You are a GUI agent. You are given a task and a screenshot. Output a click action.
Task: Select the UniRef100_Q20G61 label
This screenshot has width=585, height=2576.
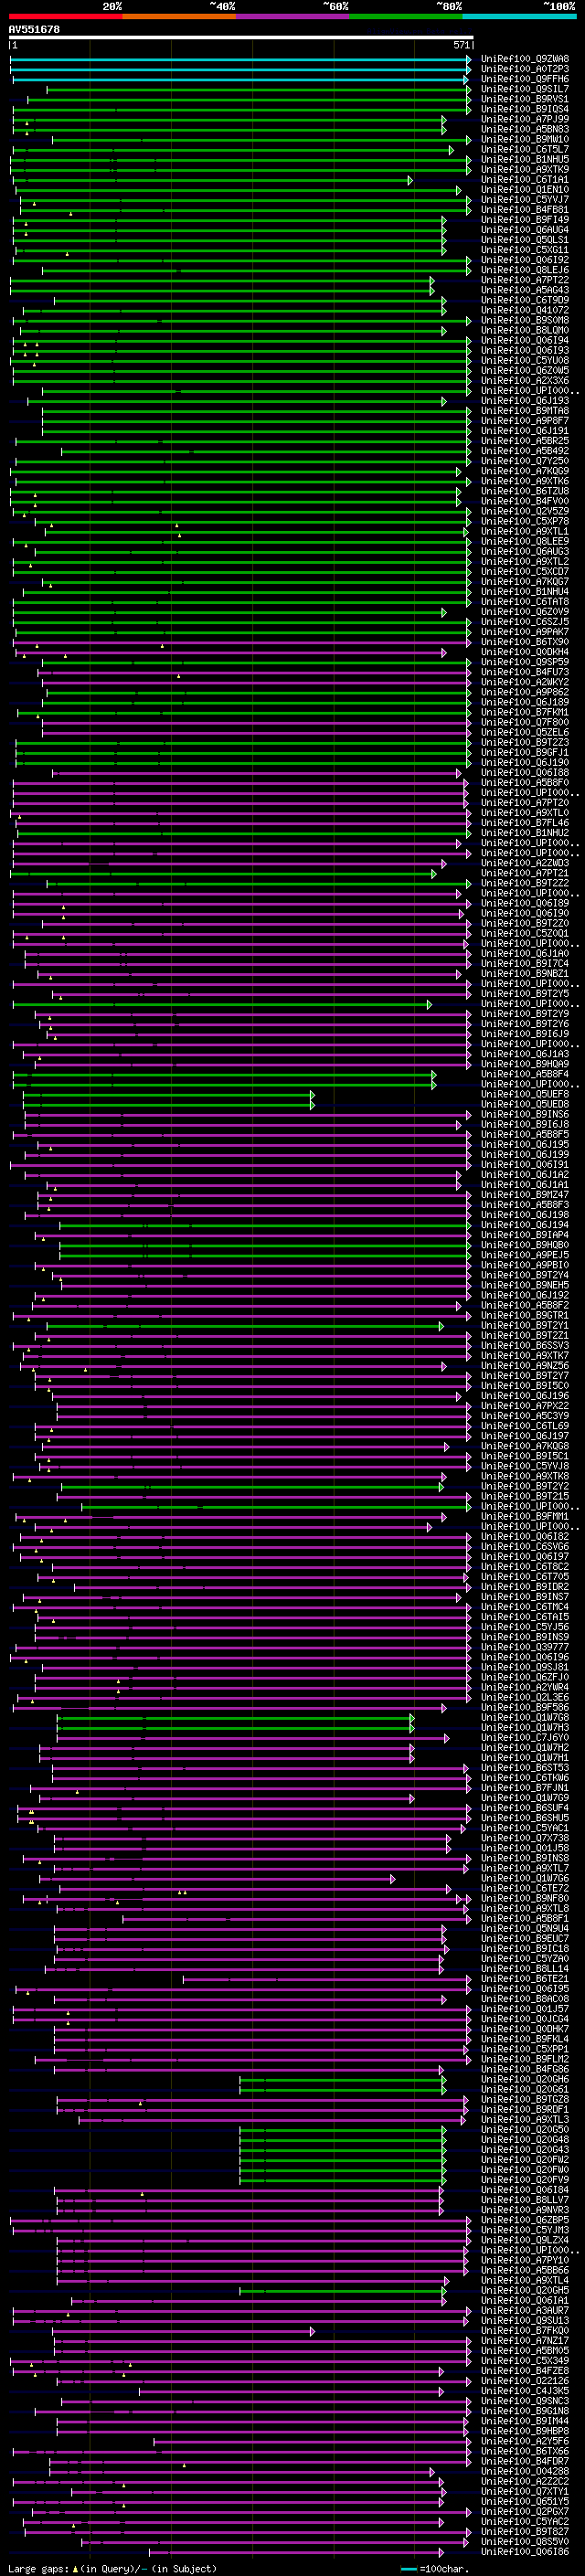click(525, 2089)
